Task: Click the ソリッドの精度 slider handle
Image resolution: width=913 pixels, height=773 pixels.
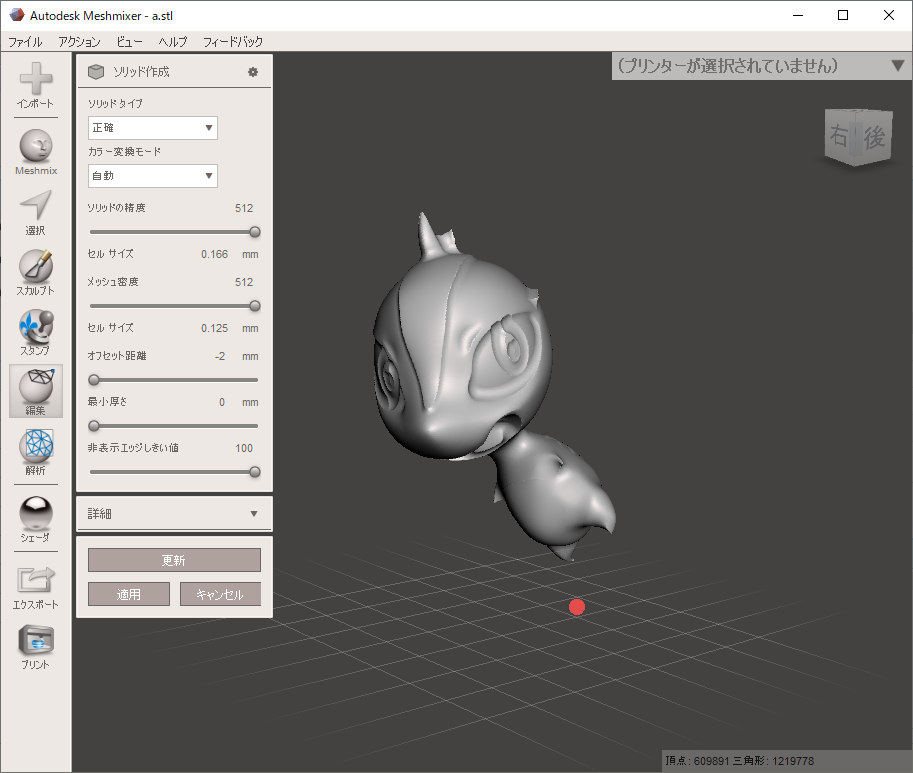Action: pyautogui.click(x=254, y=232)
